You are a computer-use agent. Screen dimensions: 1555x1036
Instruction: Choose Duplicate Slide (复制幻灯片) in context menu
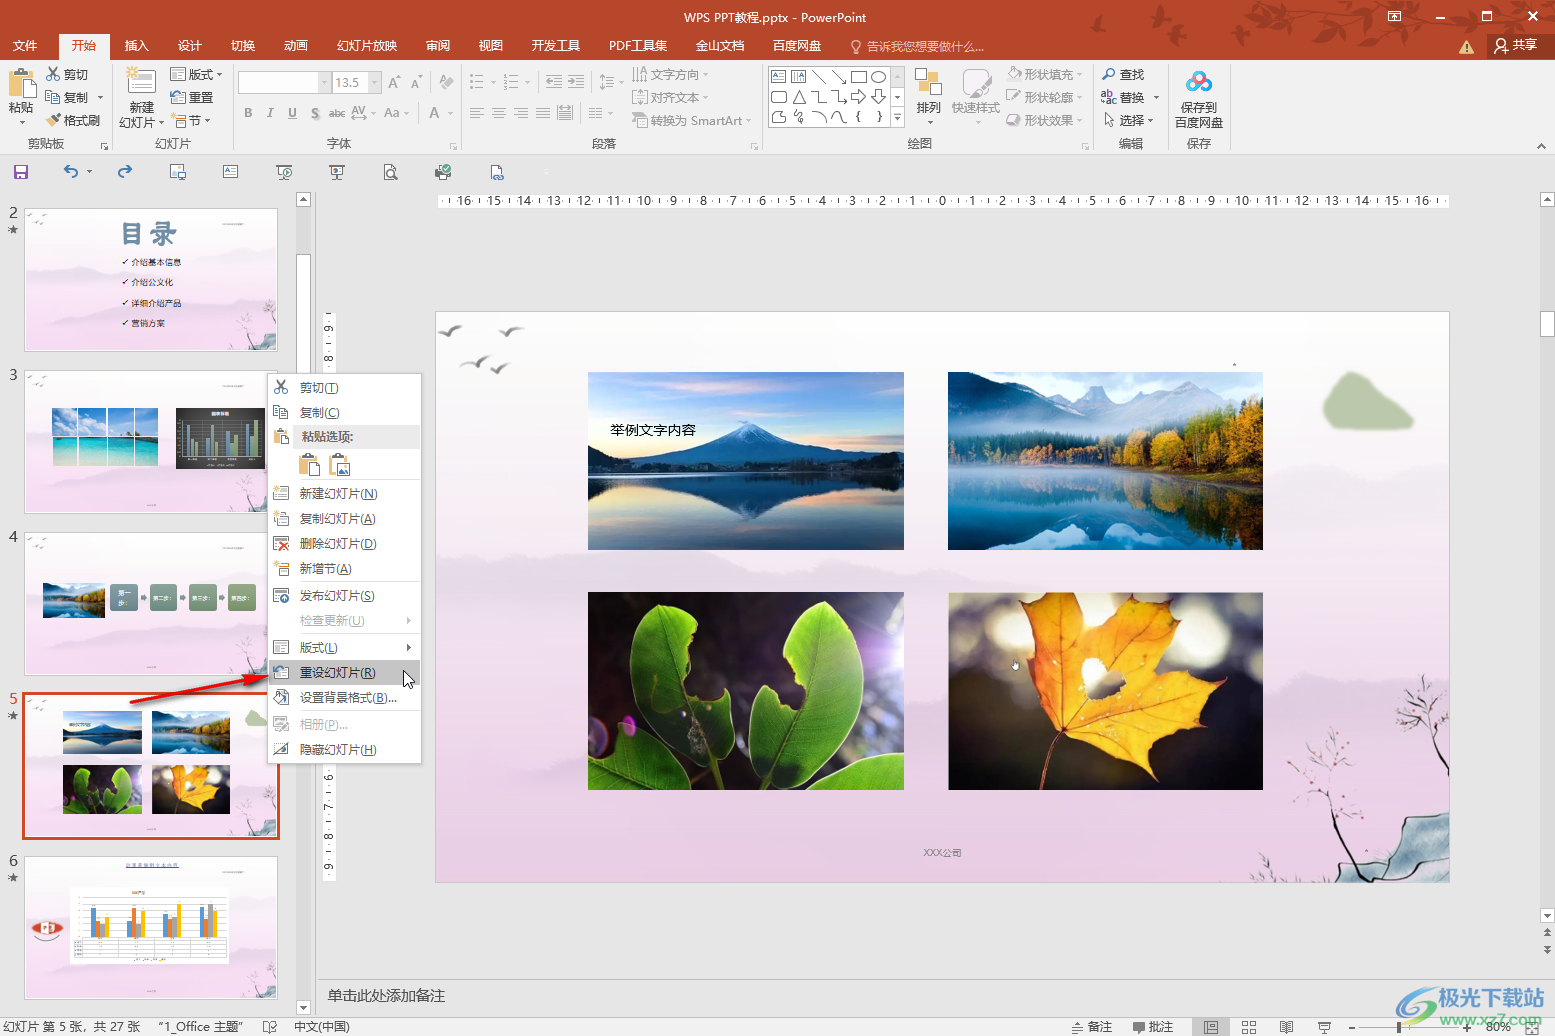pyautogui.click(x=344, y=518)
